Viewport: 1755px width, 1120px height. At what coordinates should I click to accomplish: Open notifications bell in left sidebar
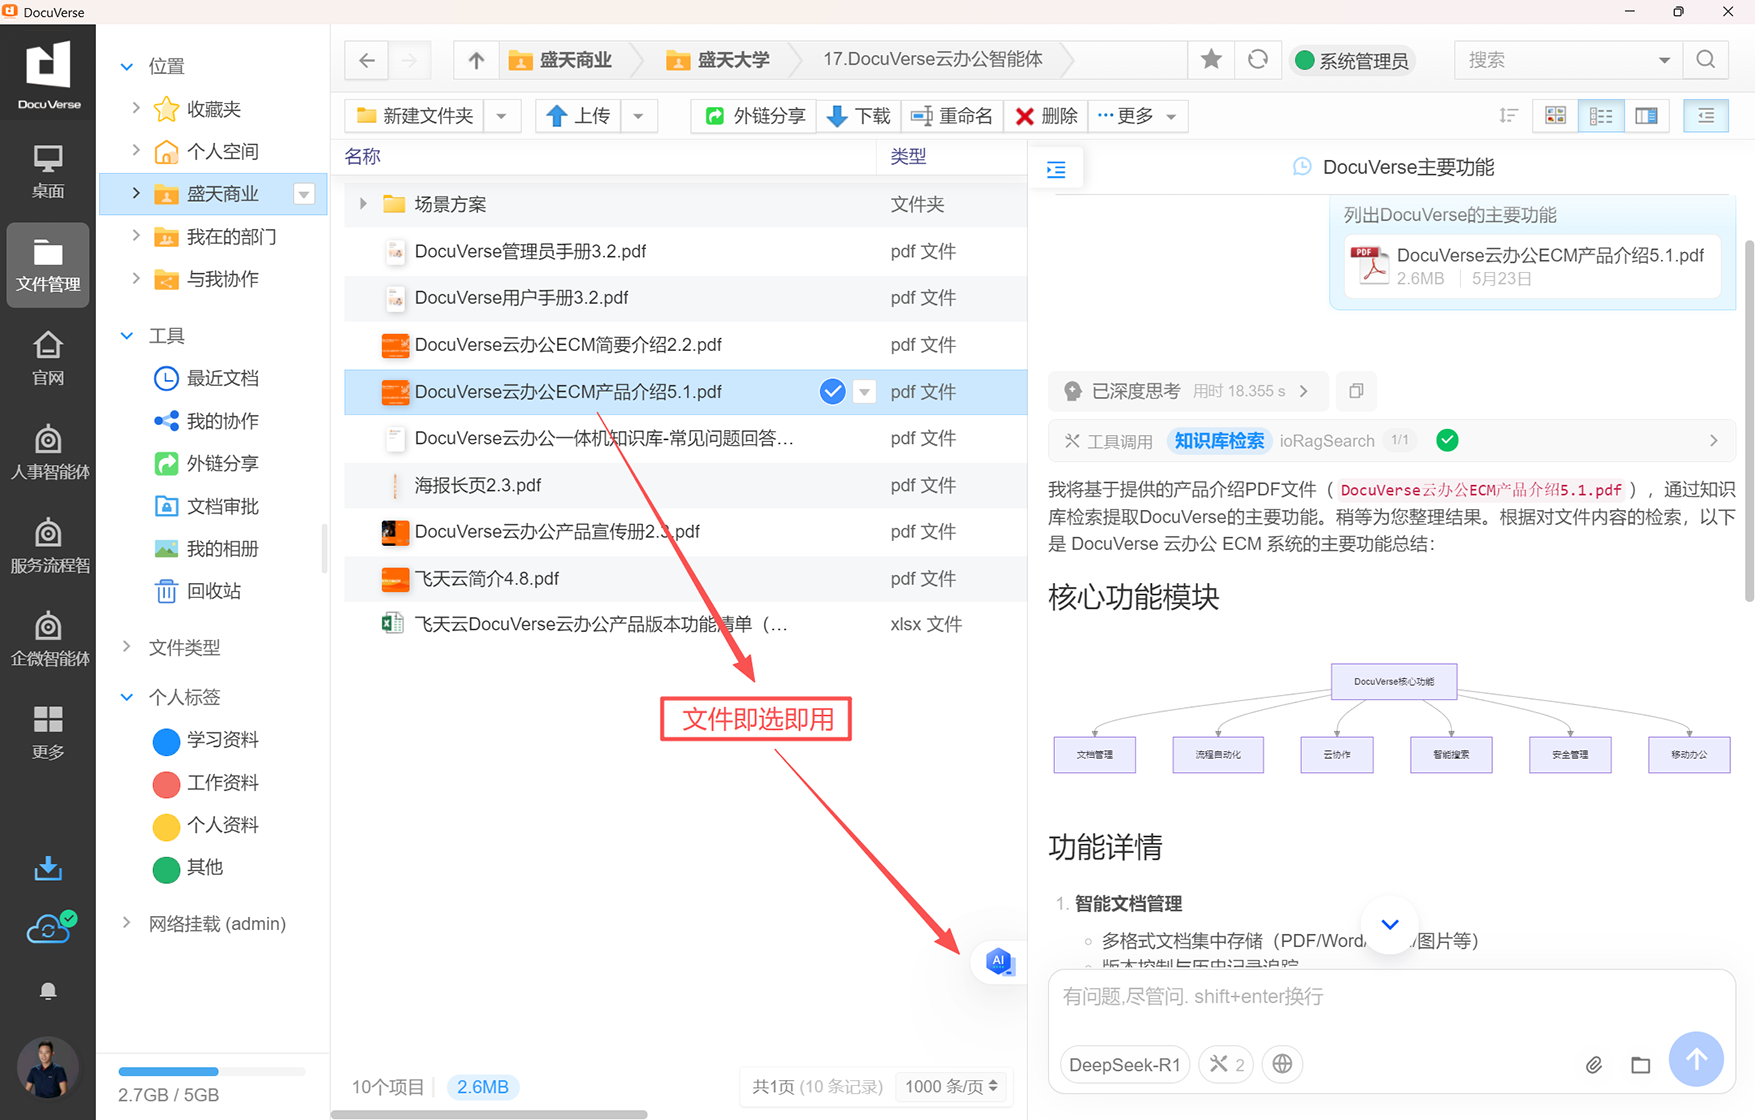pos(48,991)
